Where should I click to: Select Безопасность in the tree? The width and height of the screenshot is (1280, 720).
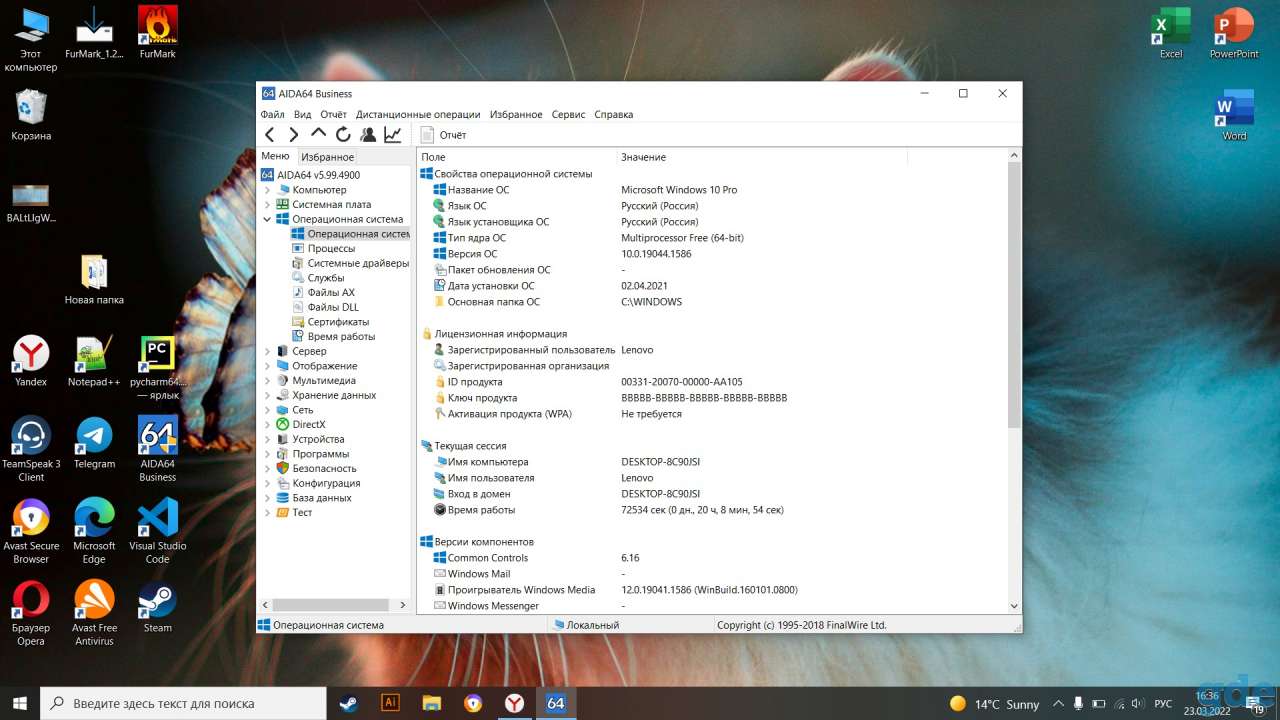pos(316,468)
